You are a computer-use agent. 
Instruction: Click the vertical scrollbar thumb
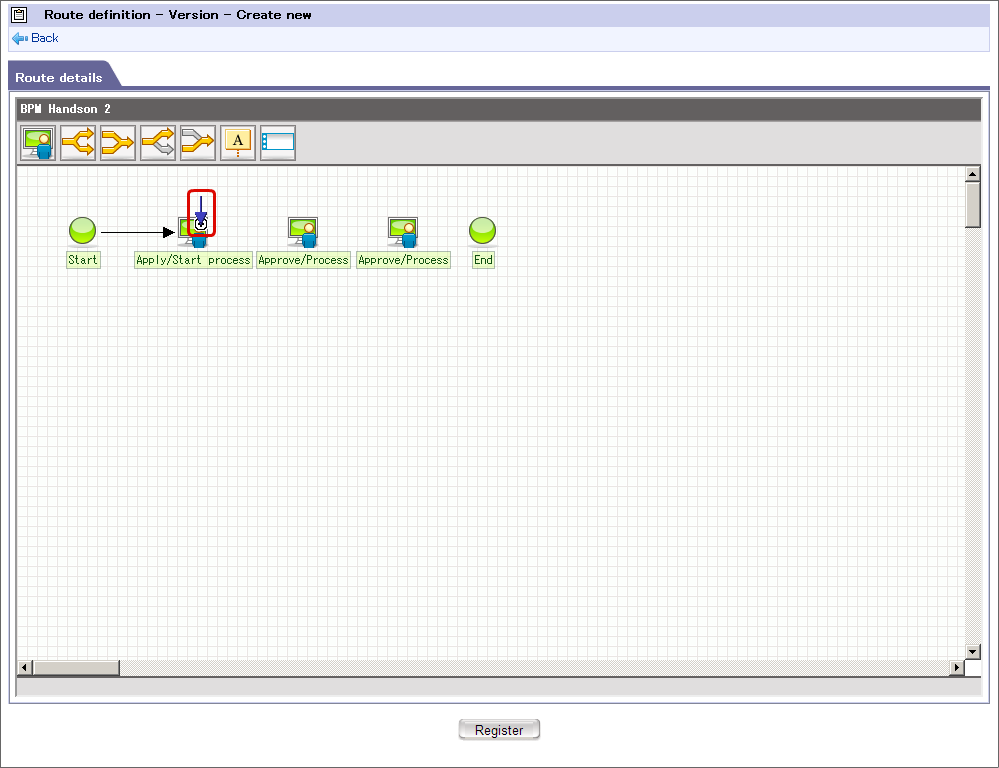coord(972,205)
